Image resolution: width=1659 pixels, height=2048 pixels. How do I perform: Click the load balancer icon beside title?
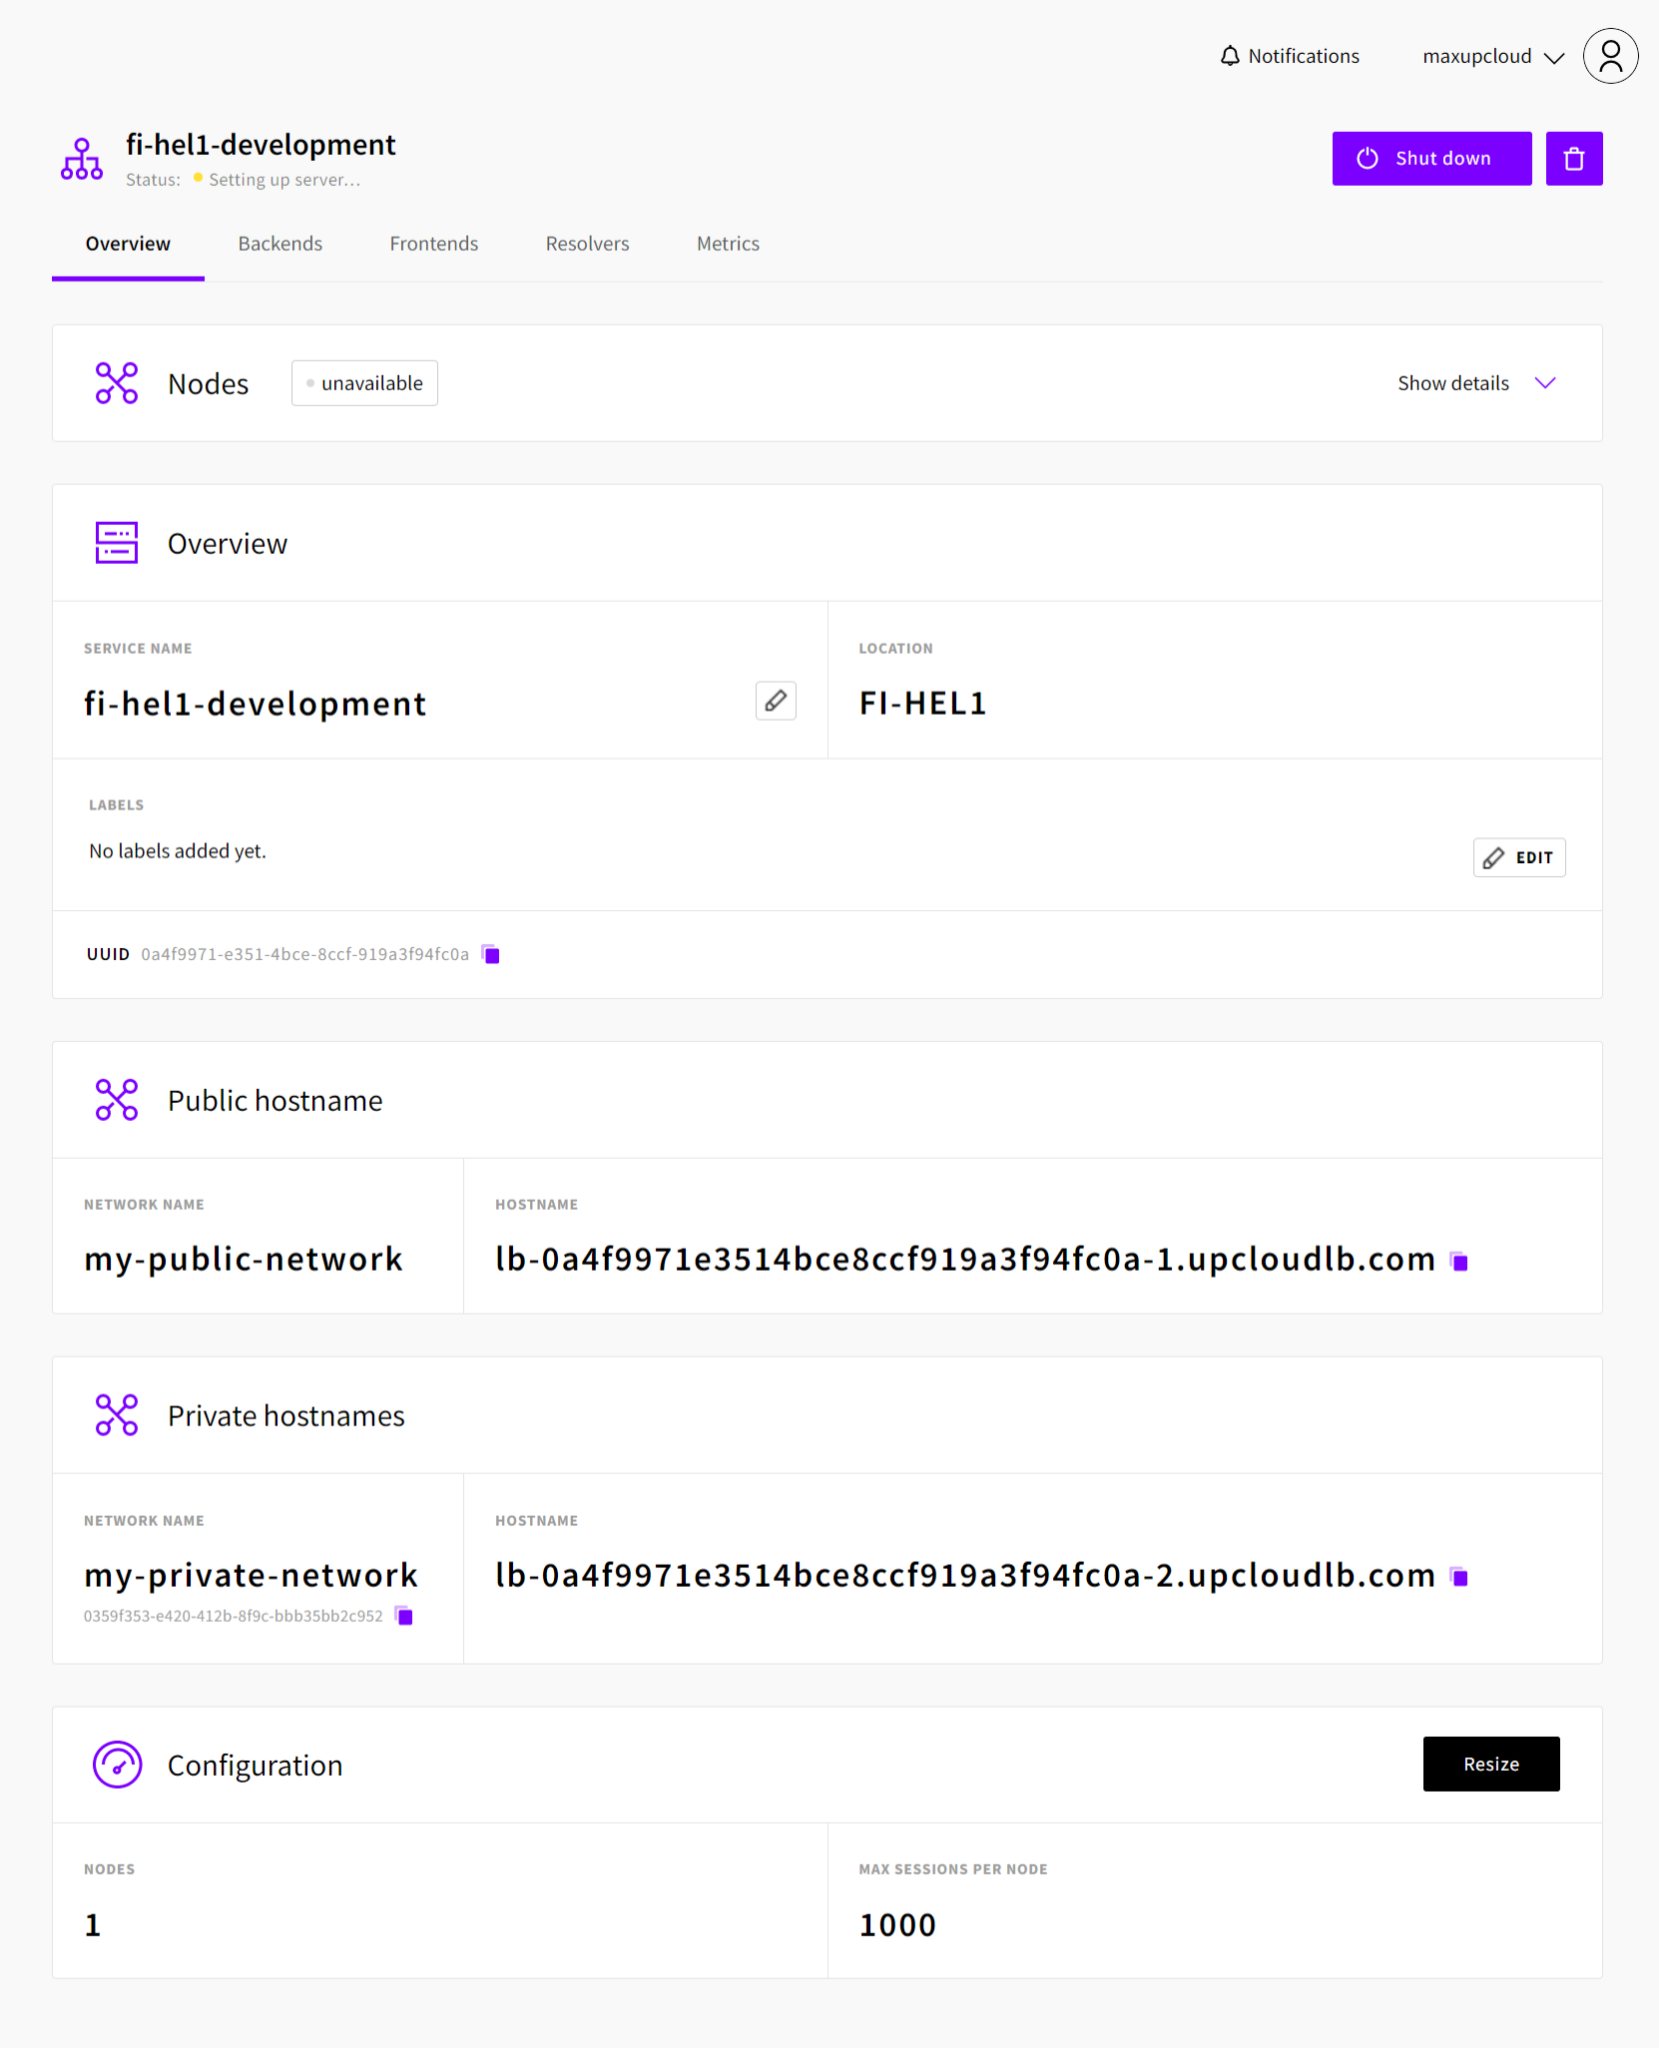(x=82, y=160)
